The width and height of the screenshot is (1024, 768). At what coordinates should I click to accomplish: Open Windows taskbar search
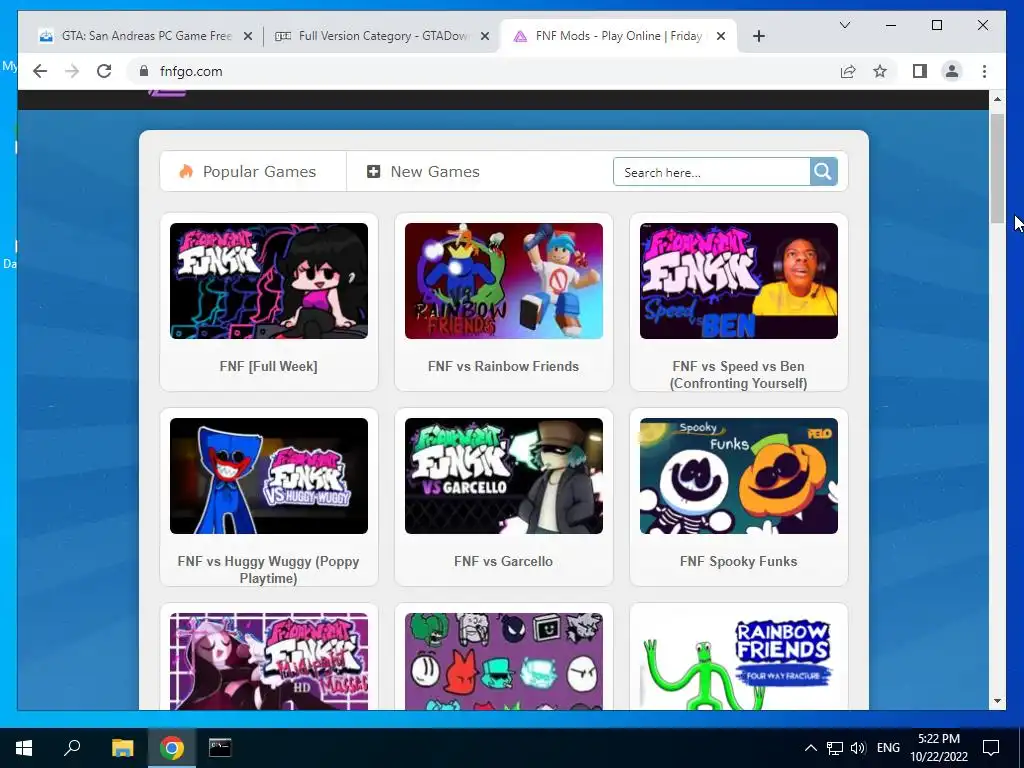point(72,747)
